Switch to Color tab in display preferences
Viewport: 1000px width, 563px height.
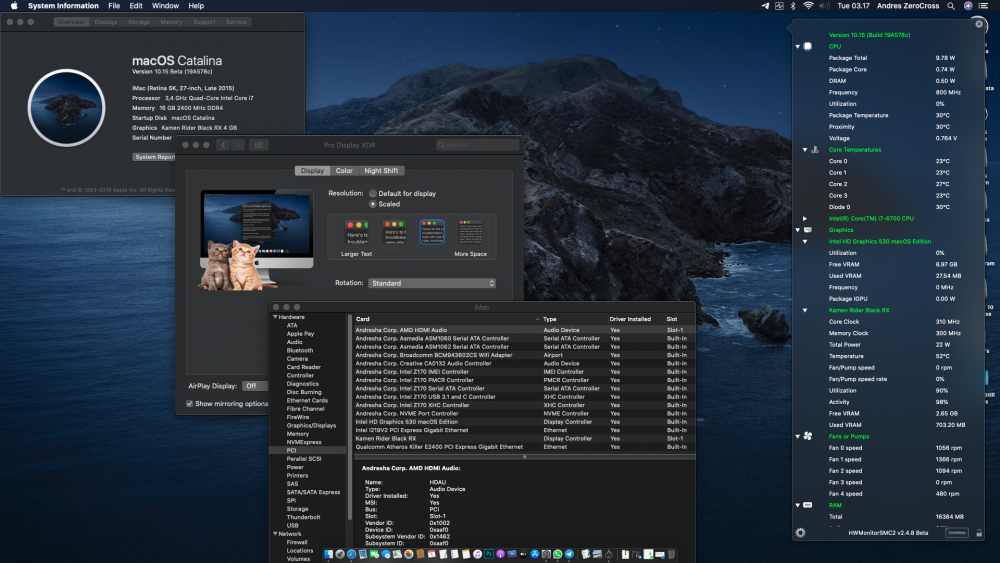coord(344,171)
